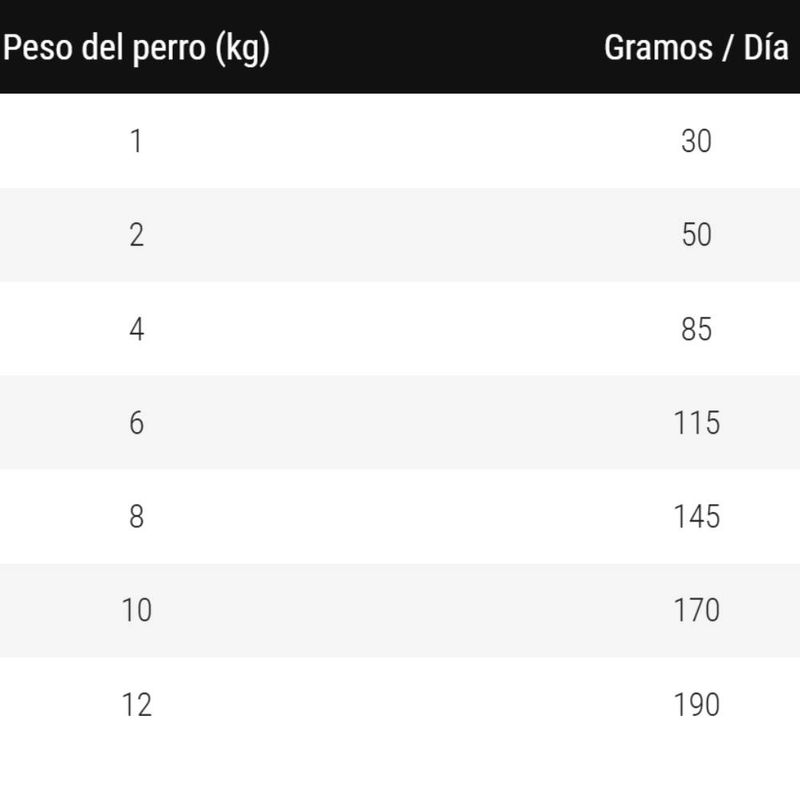Select the grams cell showing 30
The image size is (800, 800).
696,141
